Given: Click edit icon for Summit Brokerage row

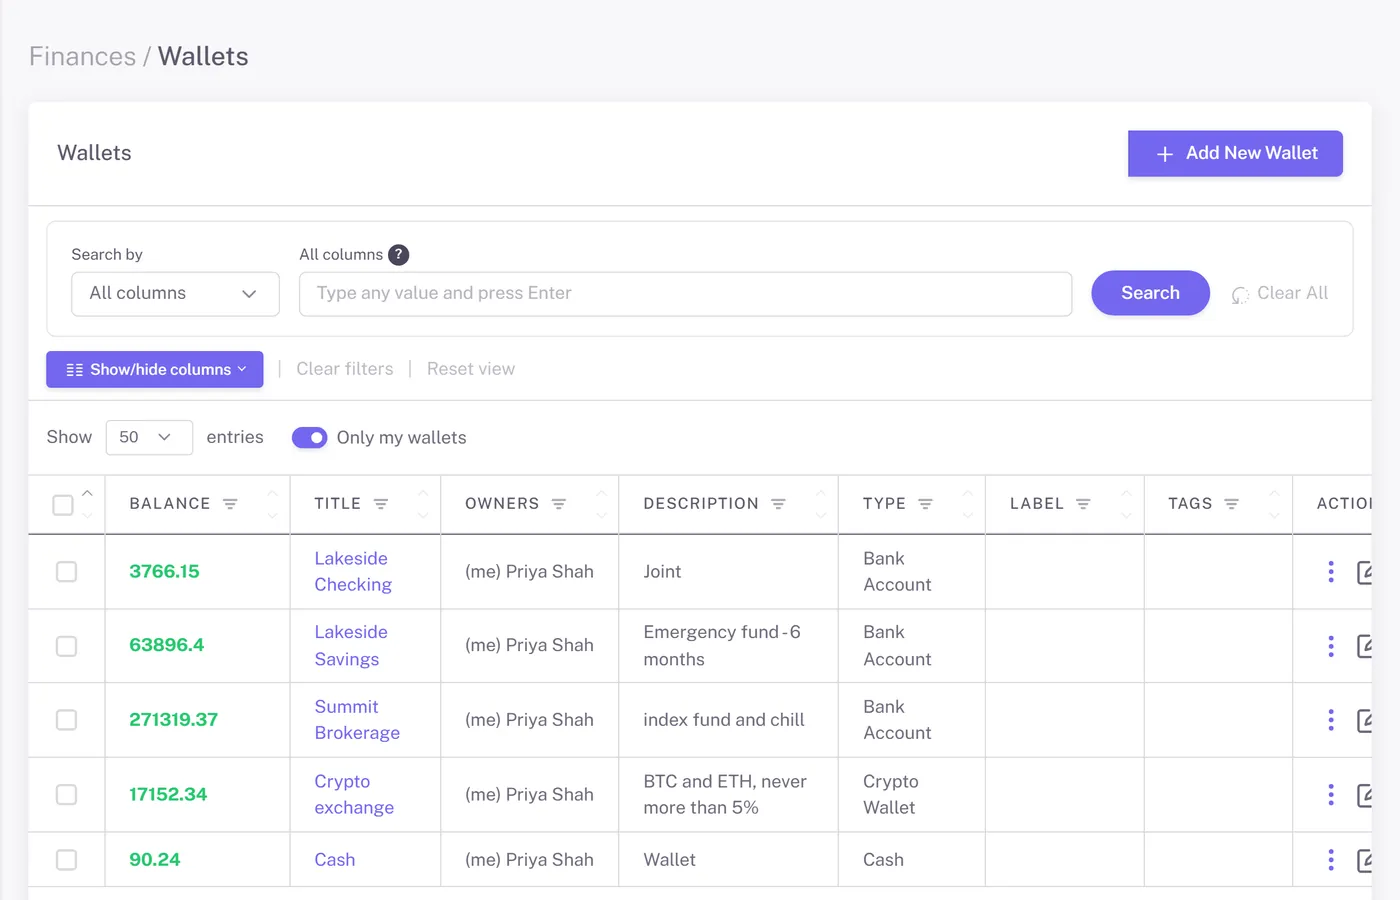Looking at the screenshot, I should (1365, 721).
